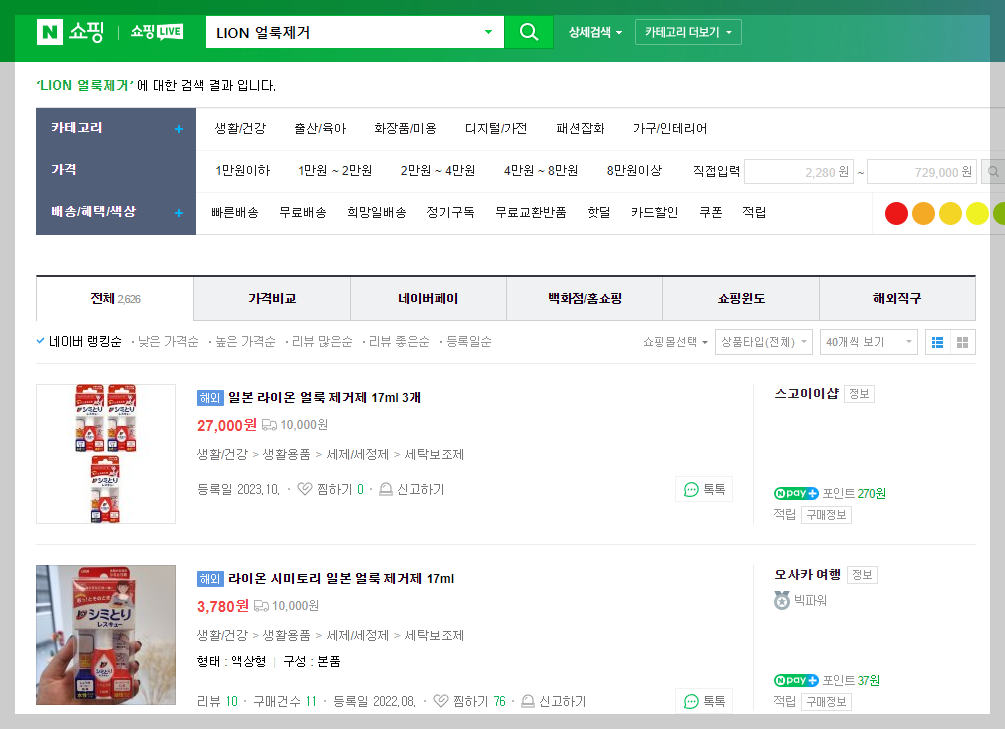The width and height of the screenshot is (1005, 729).
Task: Sort by 리뷰 많은순
Action: [x=322, y=342]
